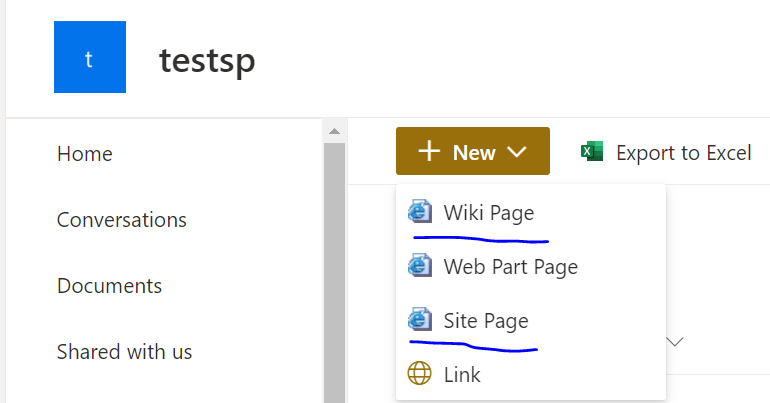This screenshot has width=770, height=403.
Task: Click the Wiki Page icon
Action: pyautogui.click(x=420, y=212)
